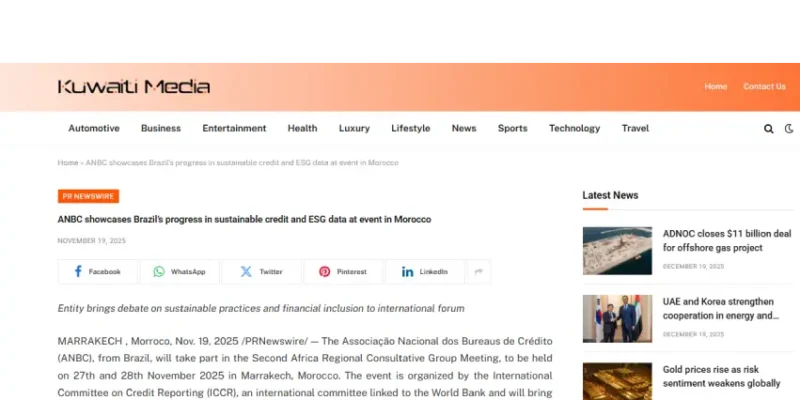The height and width of the screenshot is (400, 800).
Task: Share article on WhatsApp
Action: [179, 272]
